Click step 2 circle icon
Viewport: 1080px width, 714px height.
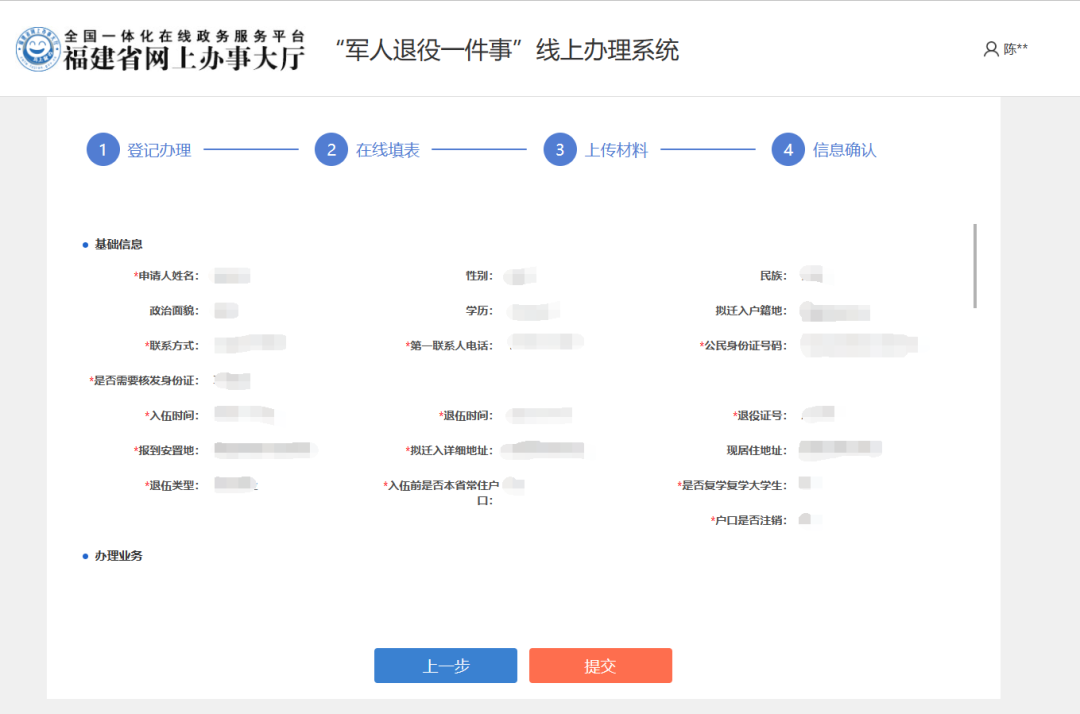coord(331,150)
